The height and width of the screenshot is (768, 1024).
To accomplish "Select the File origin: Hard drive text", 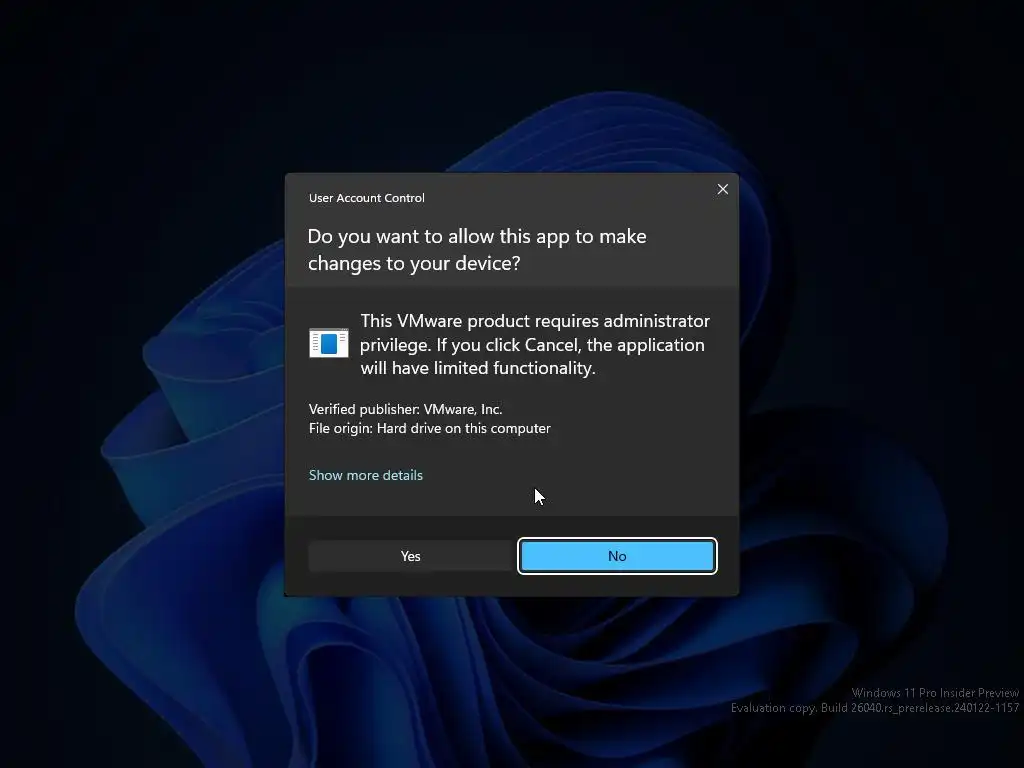I will click(x=430, y=428).
